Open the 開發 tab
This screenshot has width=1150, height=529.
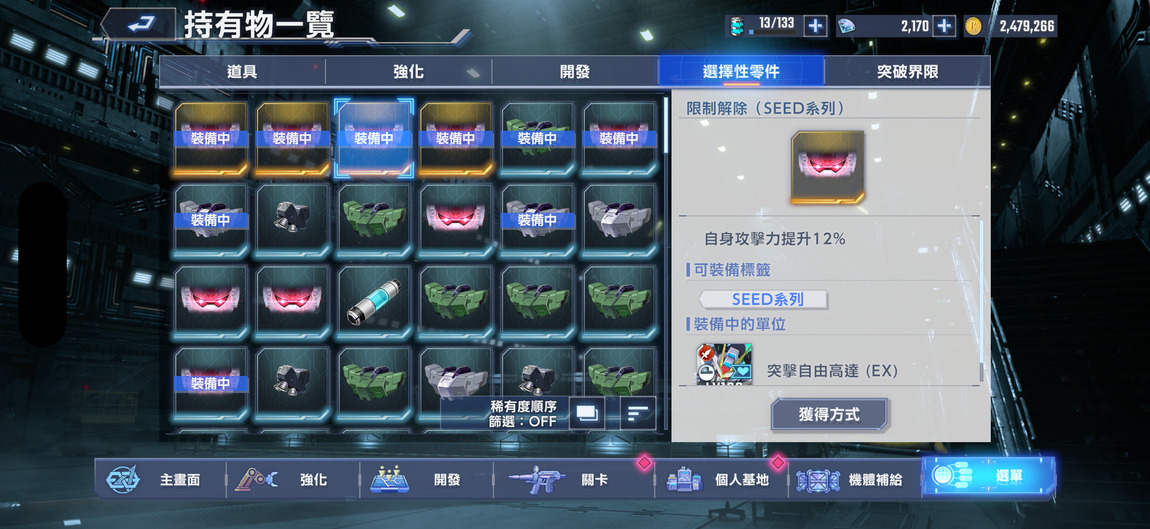(x=575, y=72)
